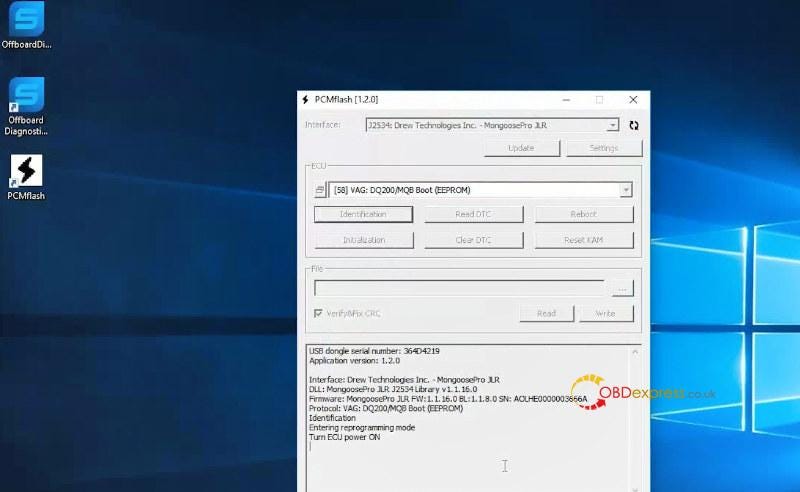Click the file path input field
Screen dimensions: 800x492
point(460,288)
